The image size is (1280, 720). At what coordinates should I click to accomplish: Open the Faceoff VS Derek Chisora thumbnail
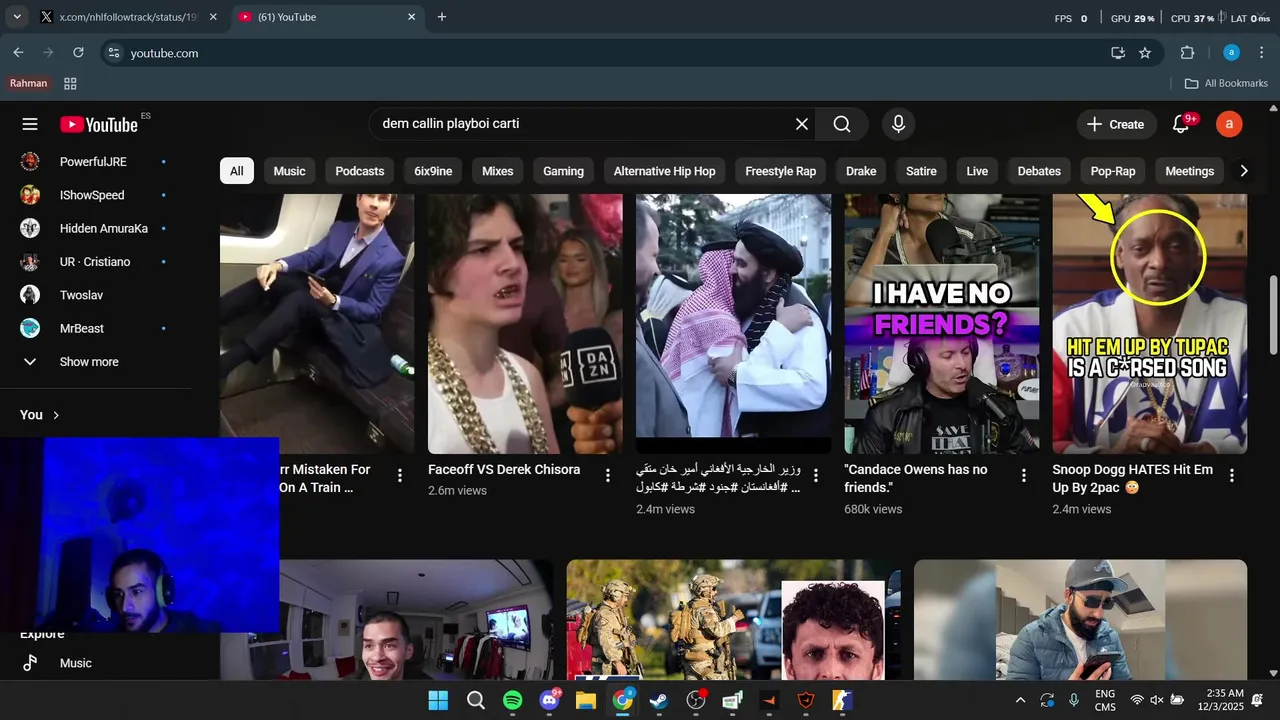(x=525, y=324)
